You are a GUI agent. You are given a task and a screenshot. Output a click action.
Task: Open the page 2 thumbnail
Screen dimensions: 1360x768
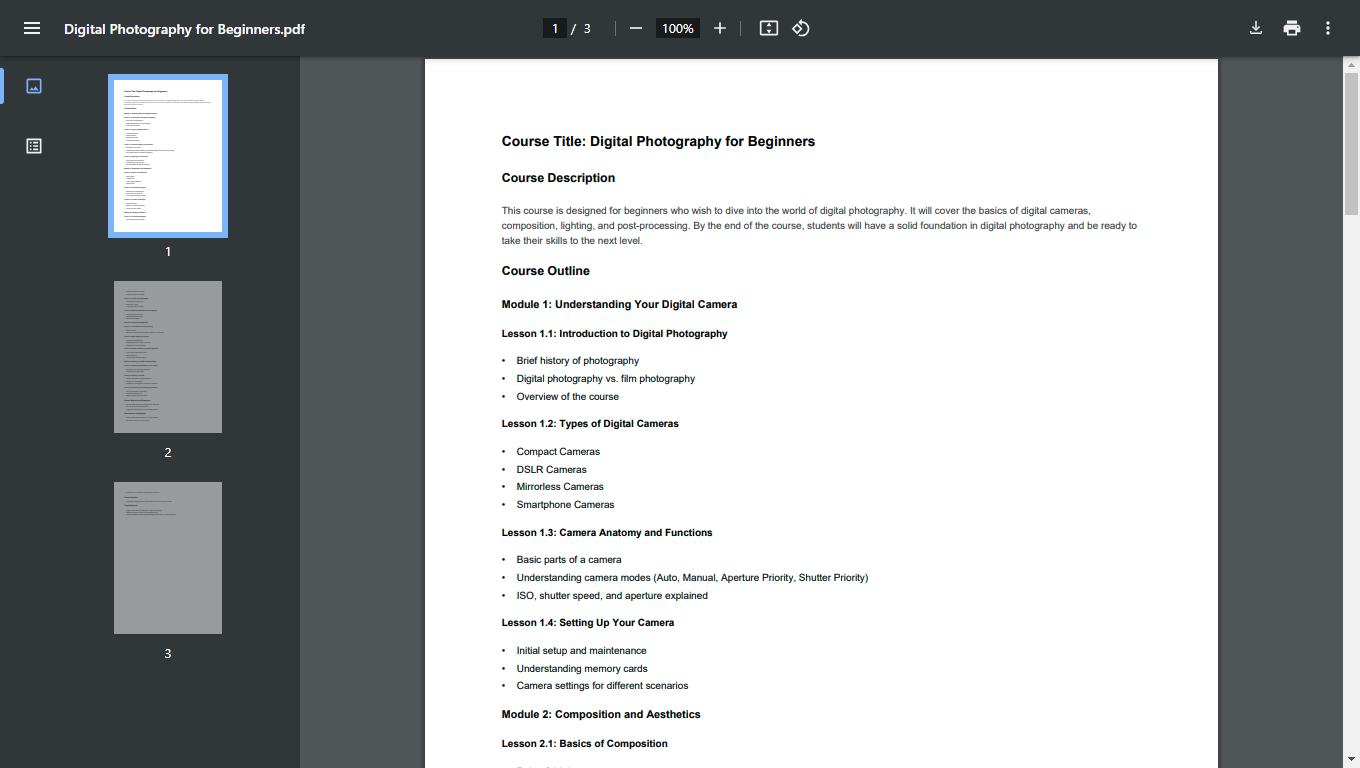tap(168, 357)
